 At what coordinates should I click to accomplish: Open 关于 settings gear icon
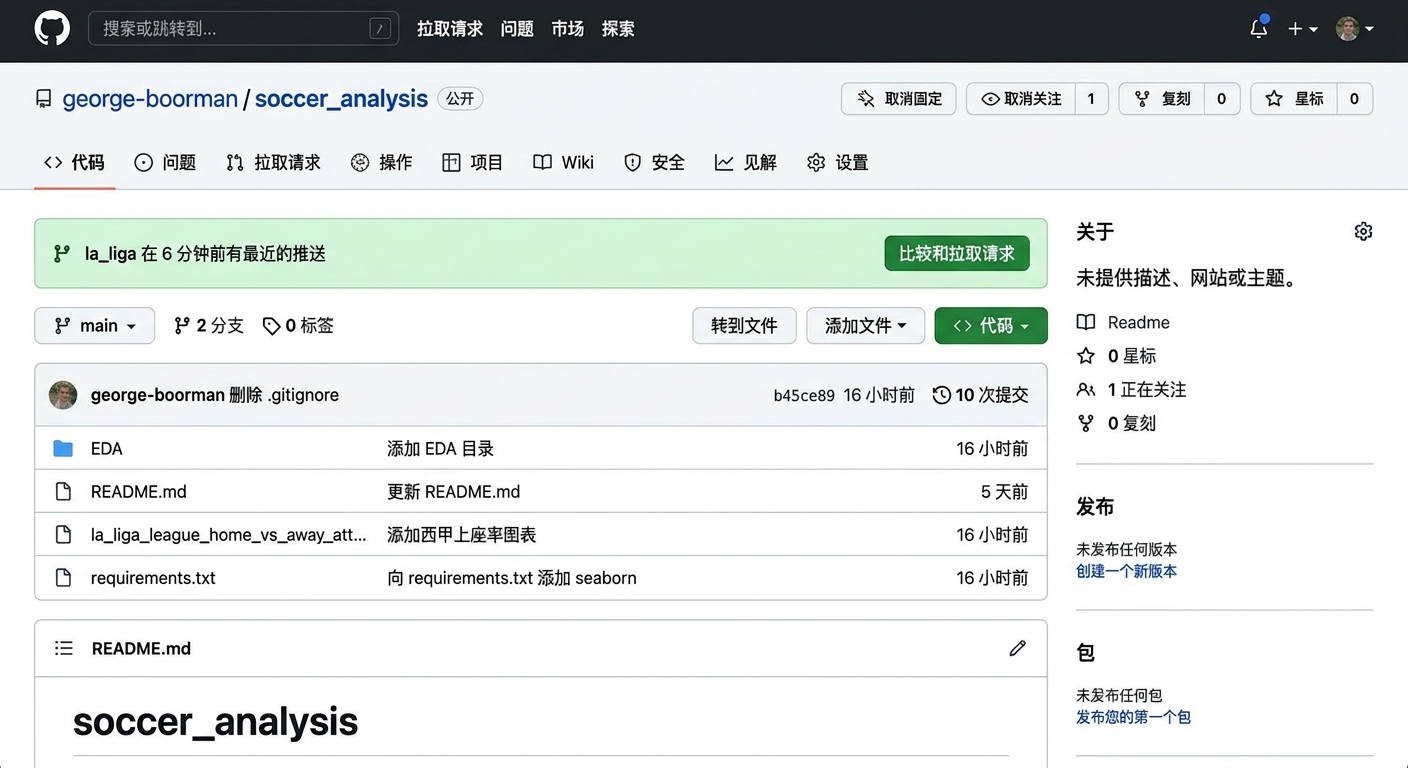pos(1363,232)
